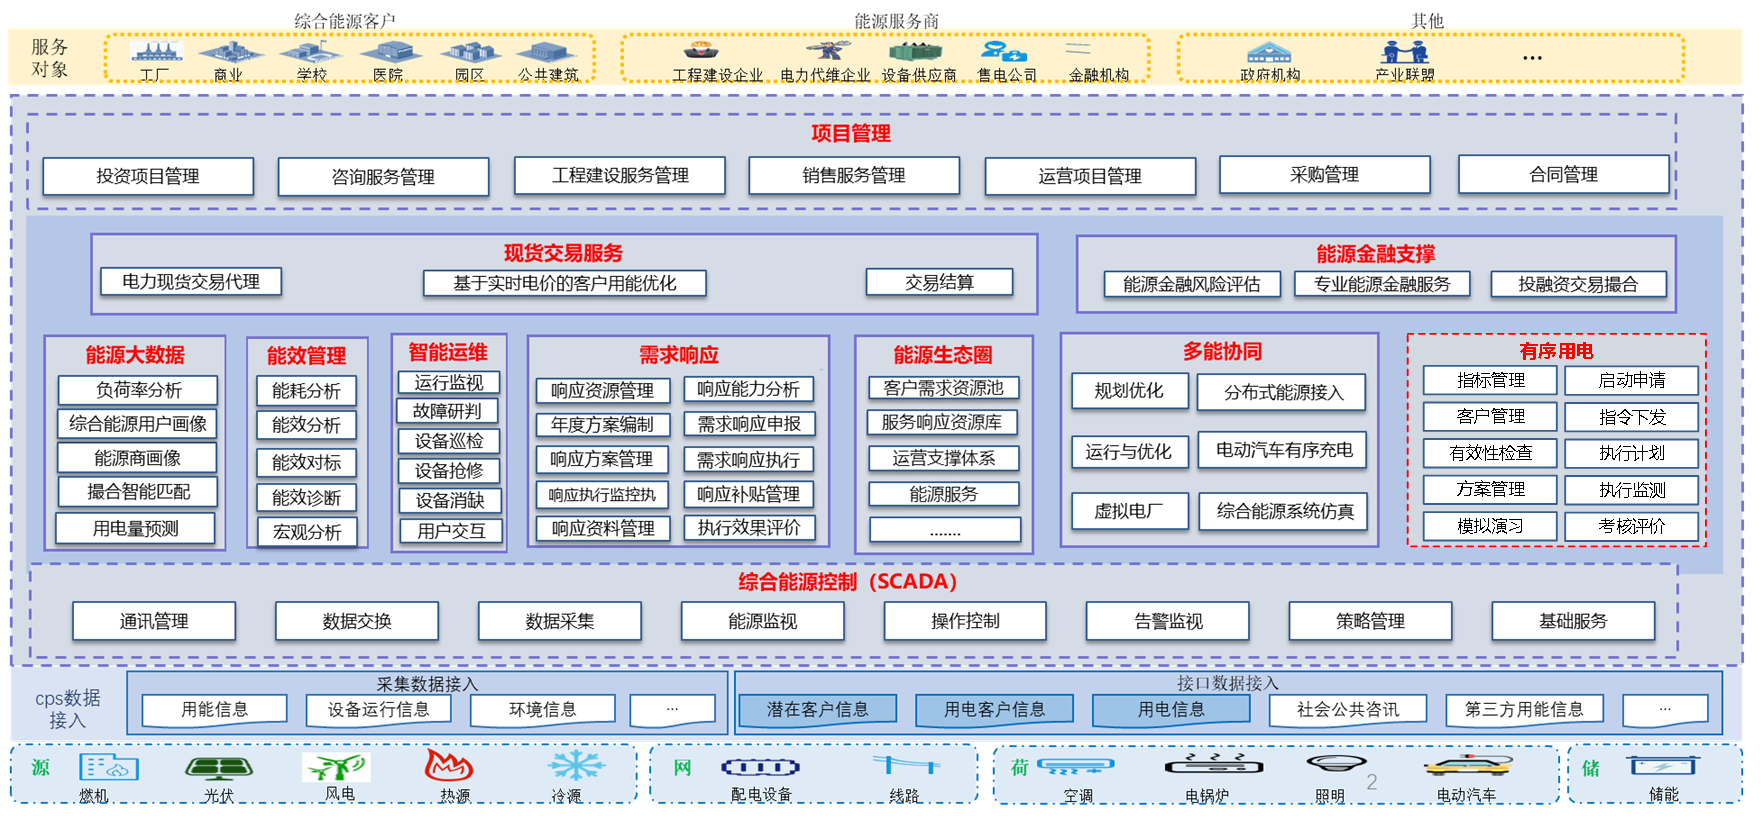1761x816 pixels.
Task: Click the 电动汽车有序充电 box
Action: pos(1284,450)
